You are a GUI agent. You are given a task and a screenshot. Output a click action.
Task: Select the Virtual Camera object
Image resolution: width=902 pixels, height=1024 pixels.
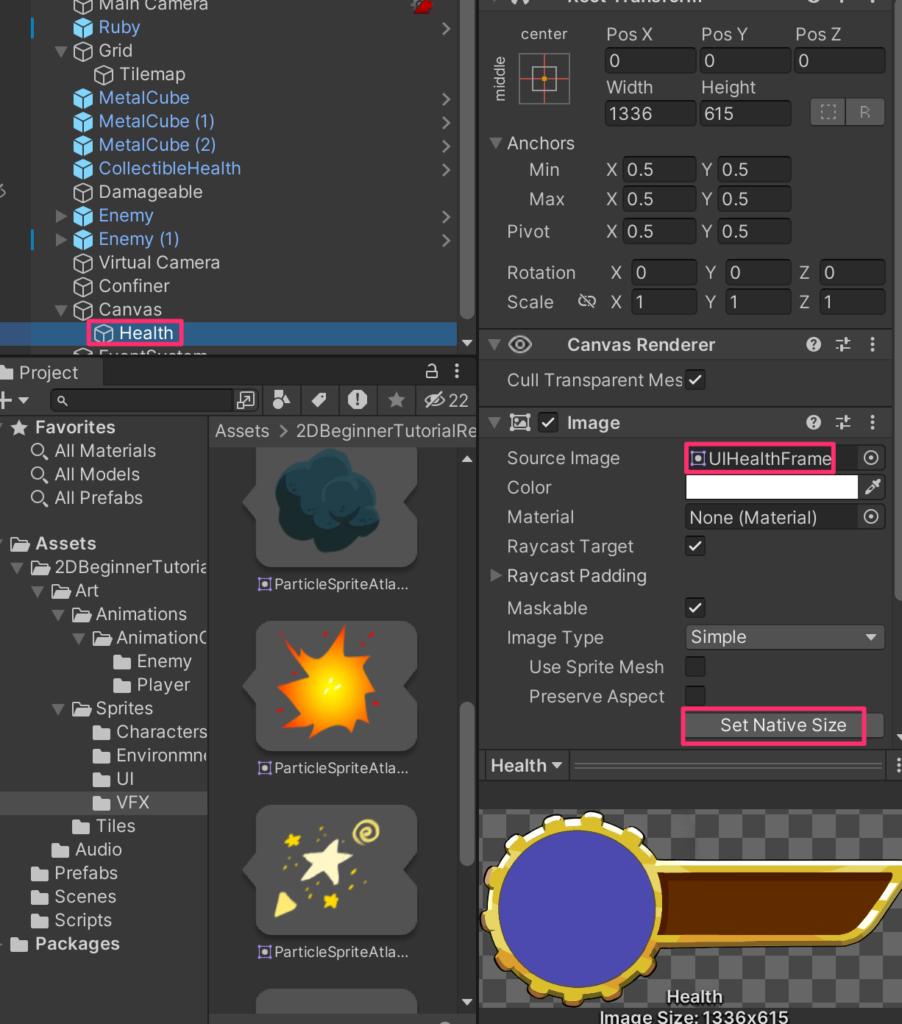click(x=159, y=263)
